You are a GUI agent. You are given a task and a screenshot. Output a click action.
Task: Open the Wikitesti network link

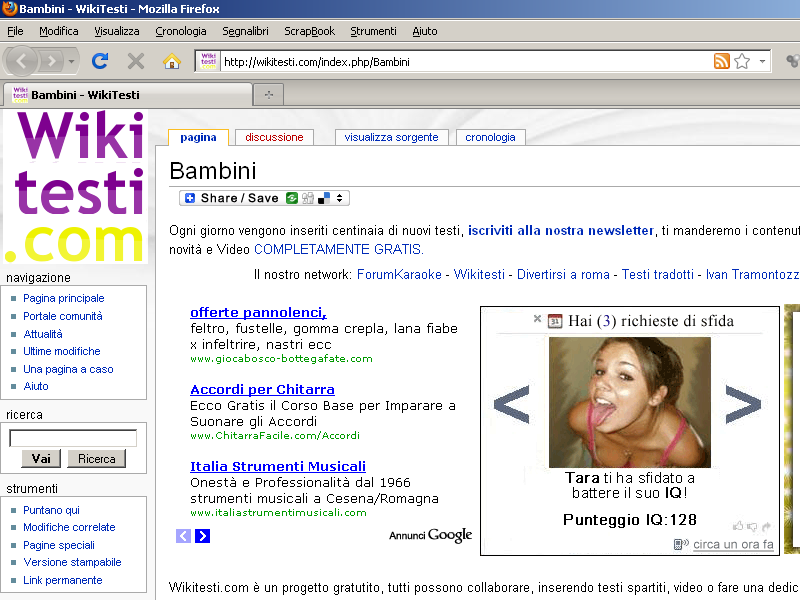click(x=479, y=274)
